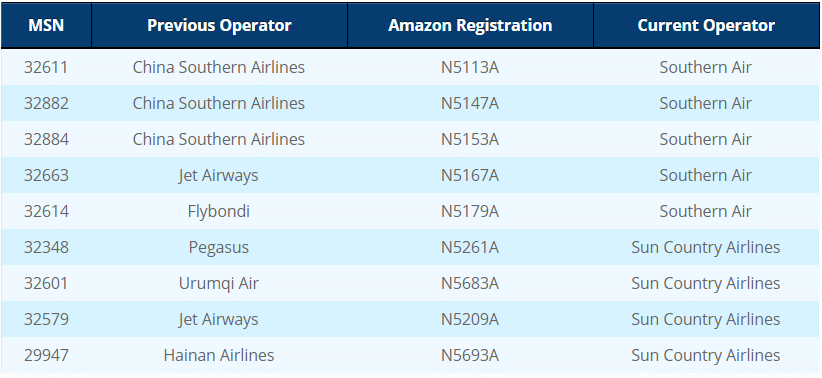Click the MSN column header
The width and height of the screenshot is (822, 378).
[46, 25]
